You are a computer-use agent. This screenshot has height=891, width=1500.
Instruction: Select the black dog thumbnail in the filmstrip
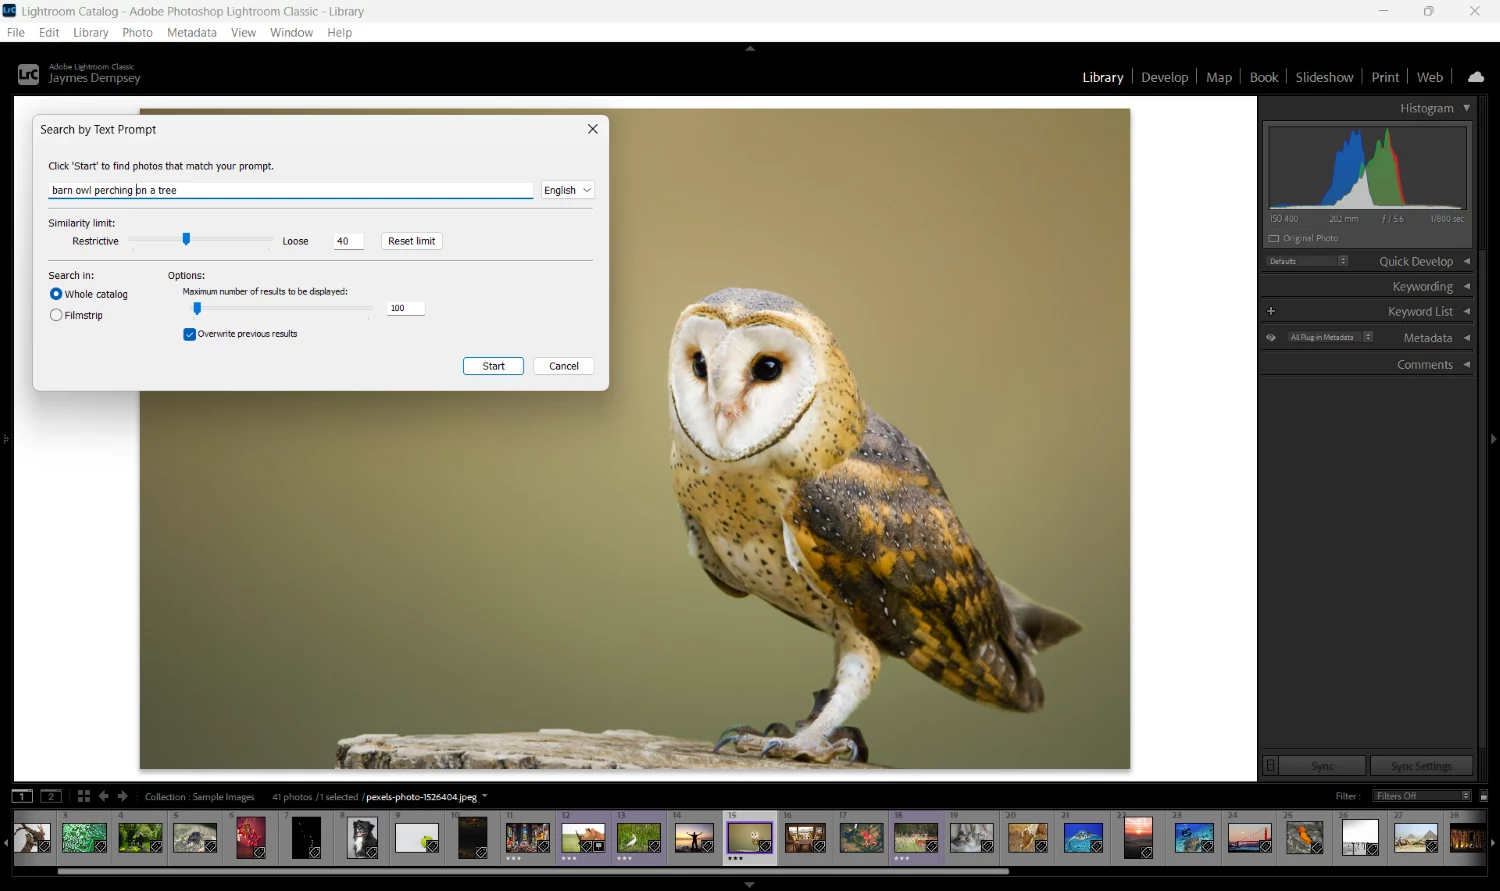(x=362, y=838)
